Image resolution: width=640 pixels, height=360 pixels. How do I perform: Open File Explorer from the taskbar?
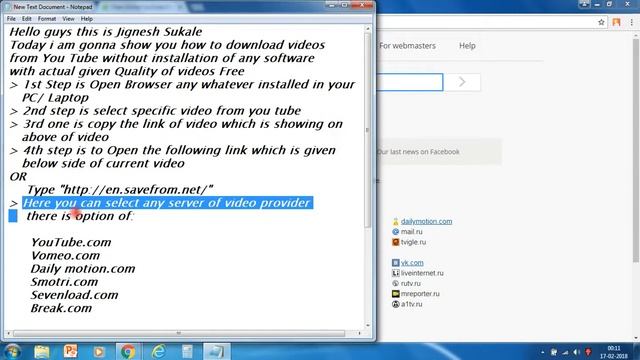(x=42, y=351)
